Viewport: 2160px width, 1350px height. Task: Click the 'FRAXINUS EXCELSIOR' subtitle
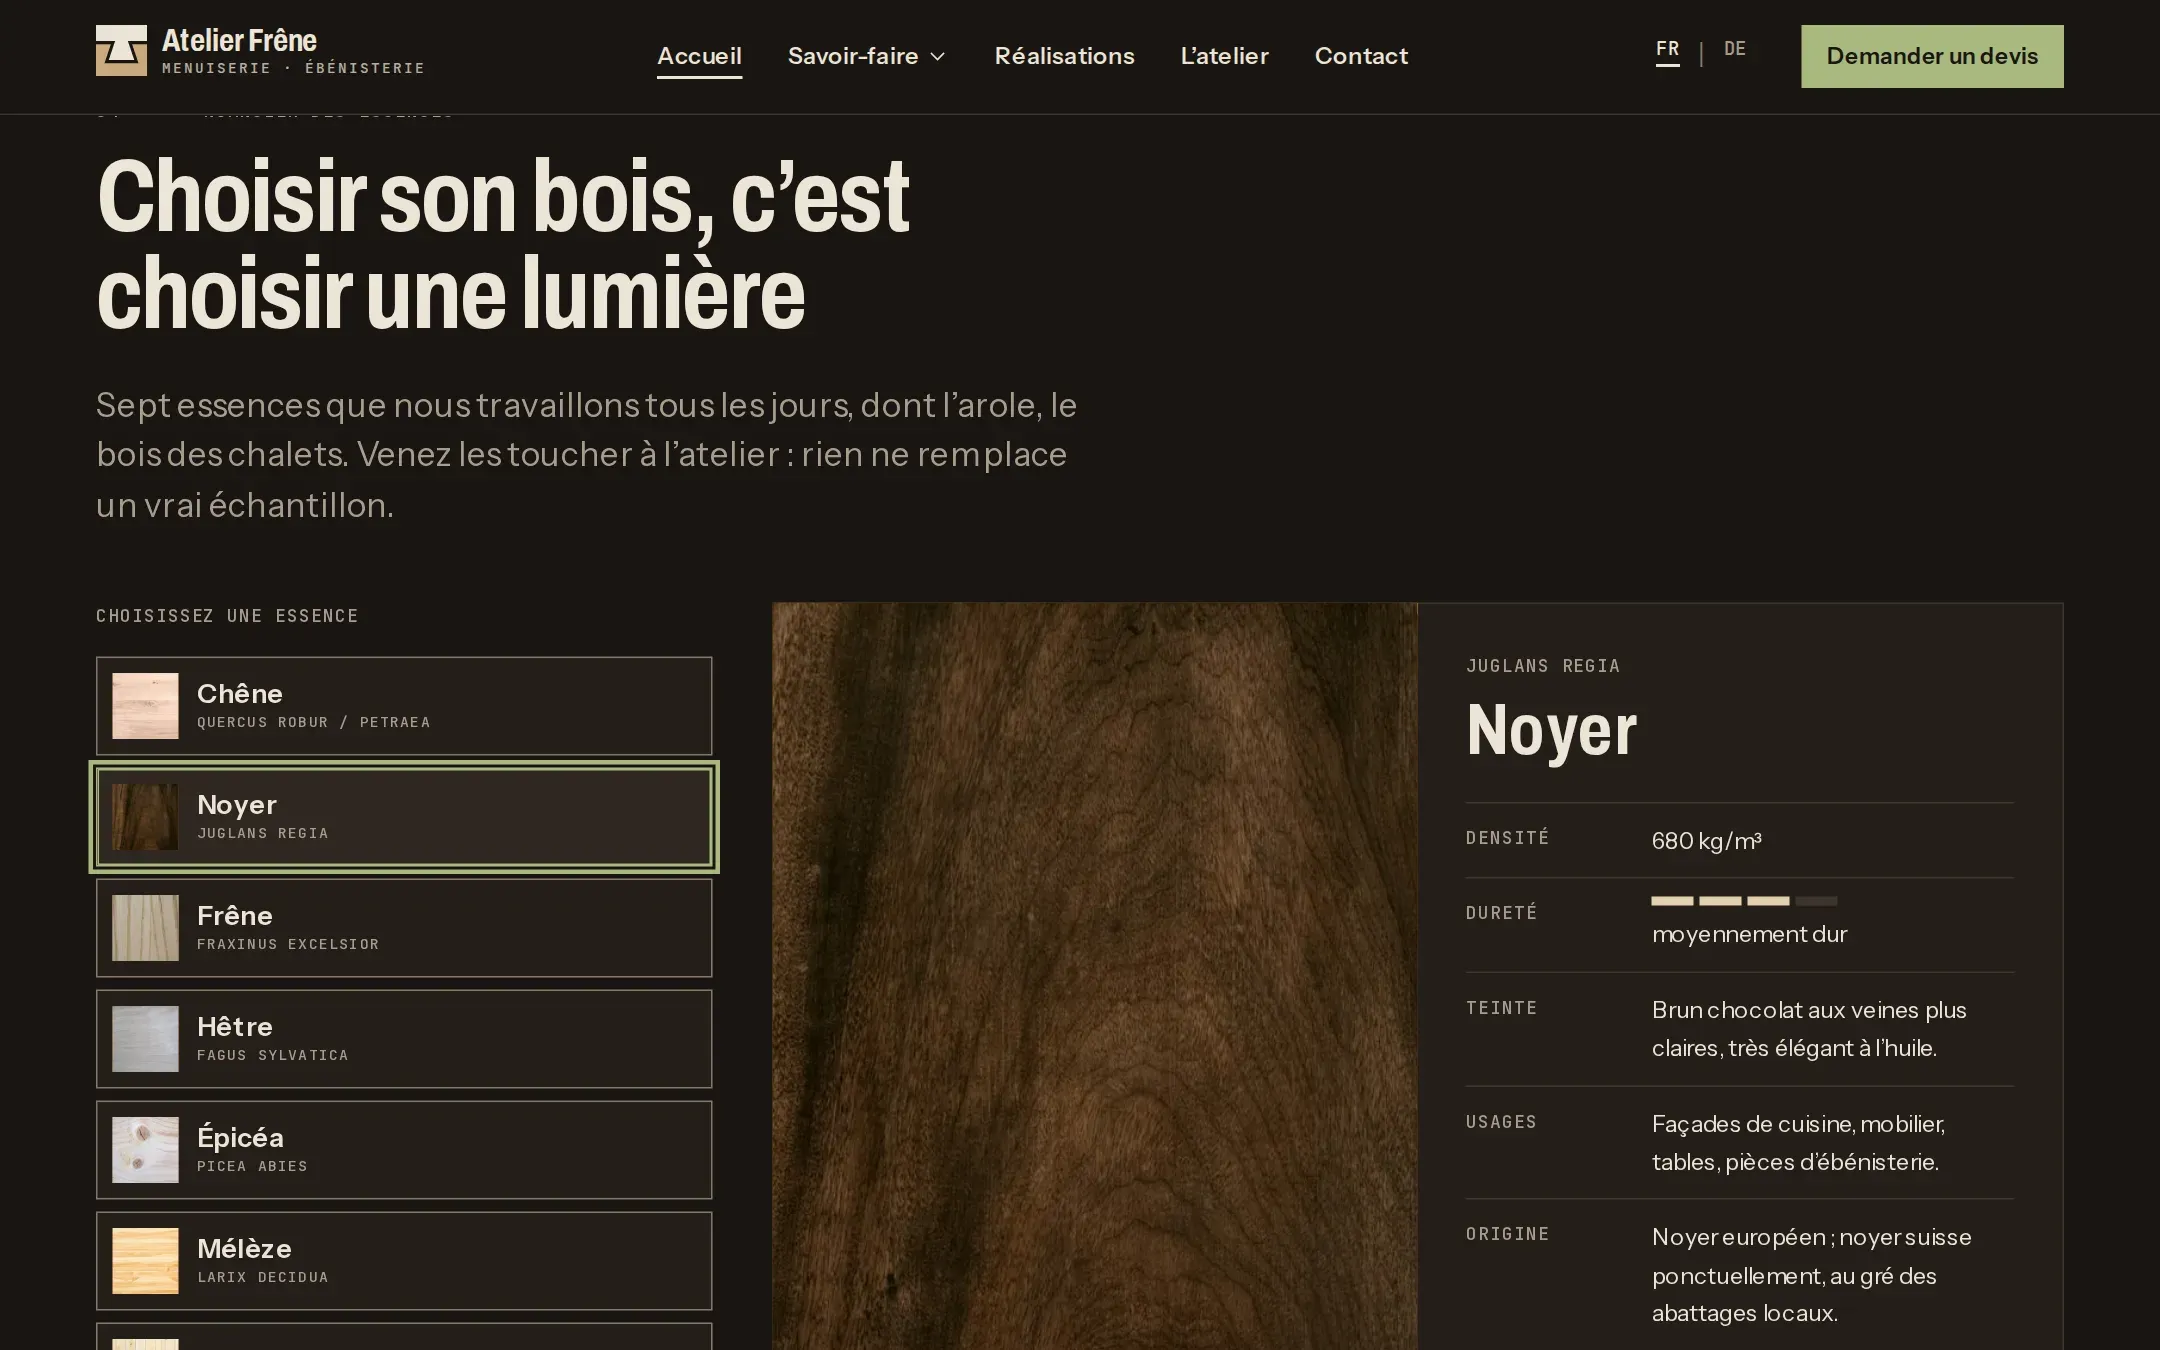click(288, 944)
